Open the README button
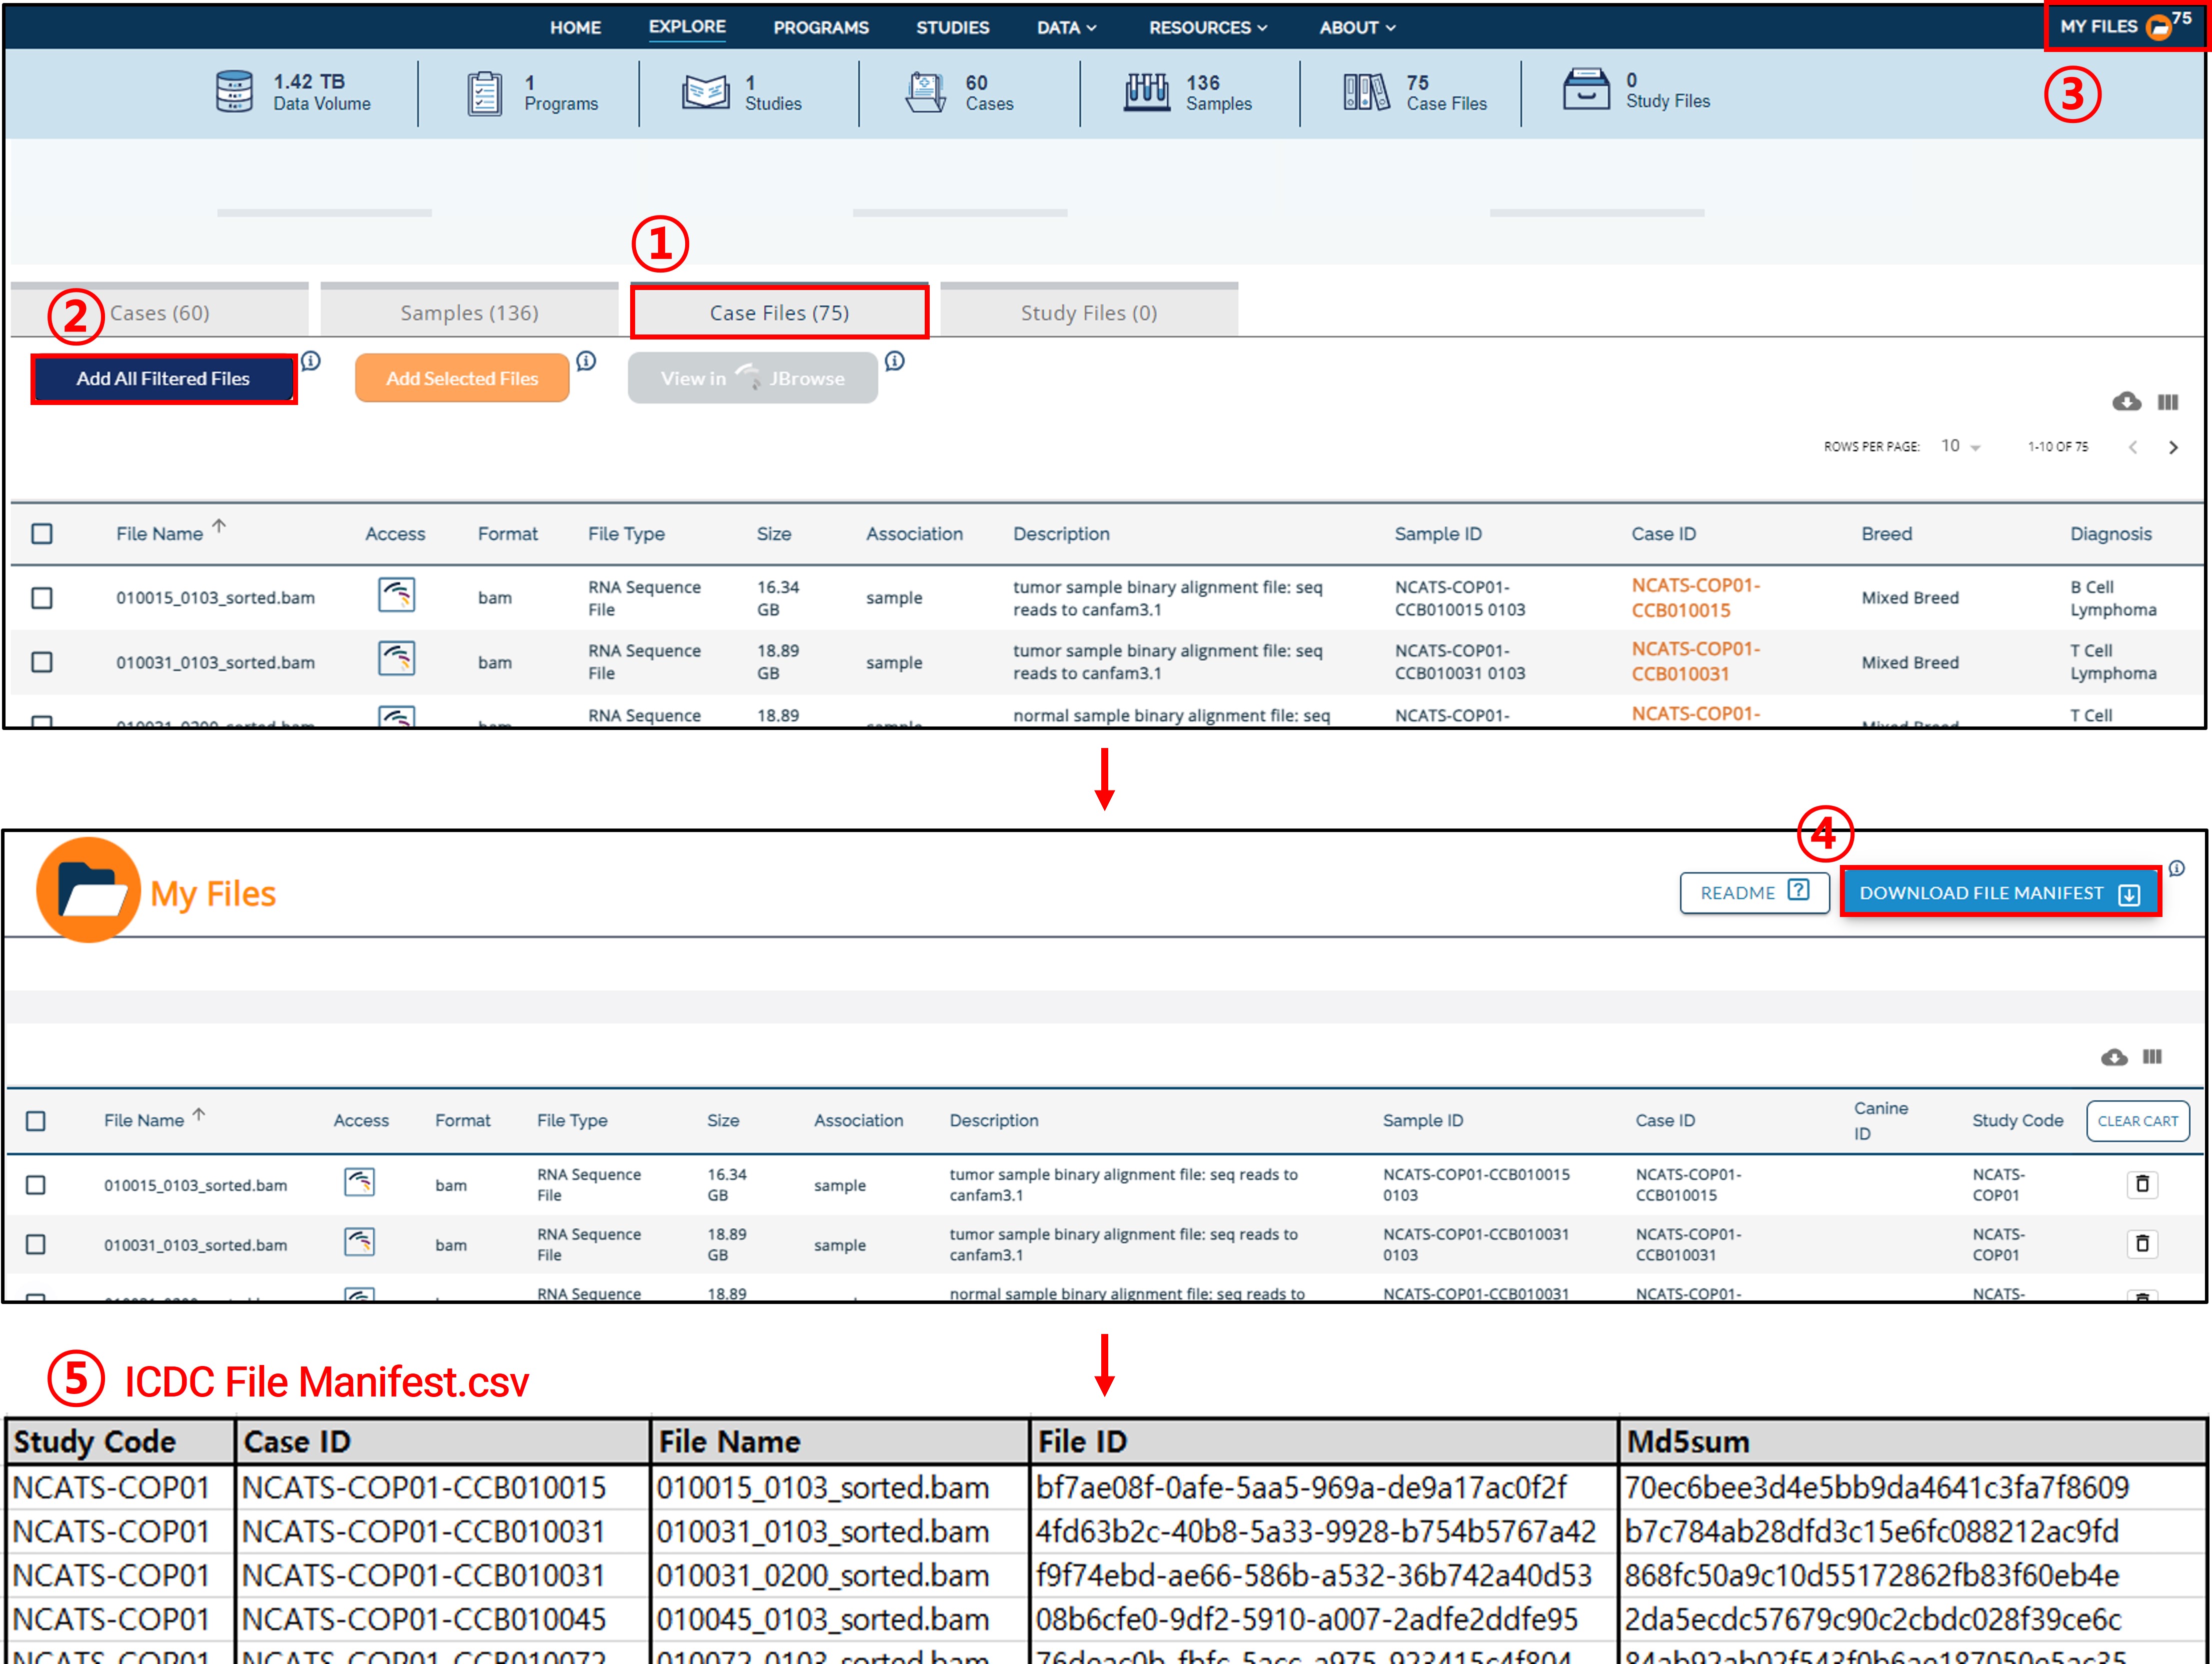 1754,892
